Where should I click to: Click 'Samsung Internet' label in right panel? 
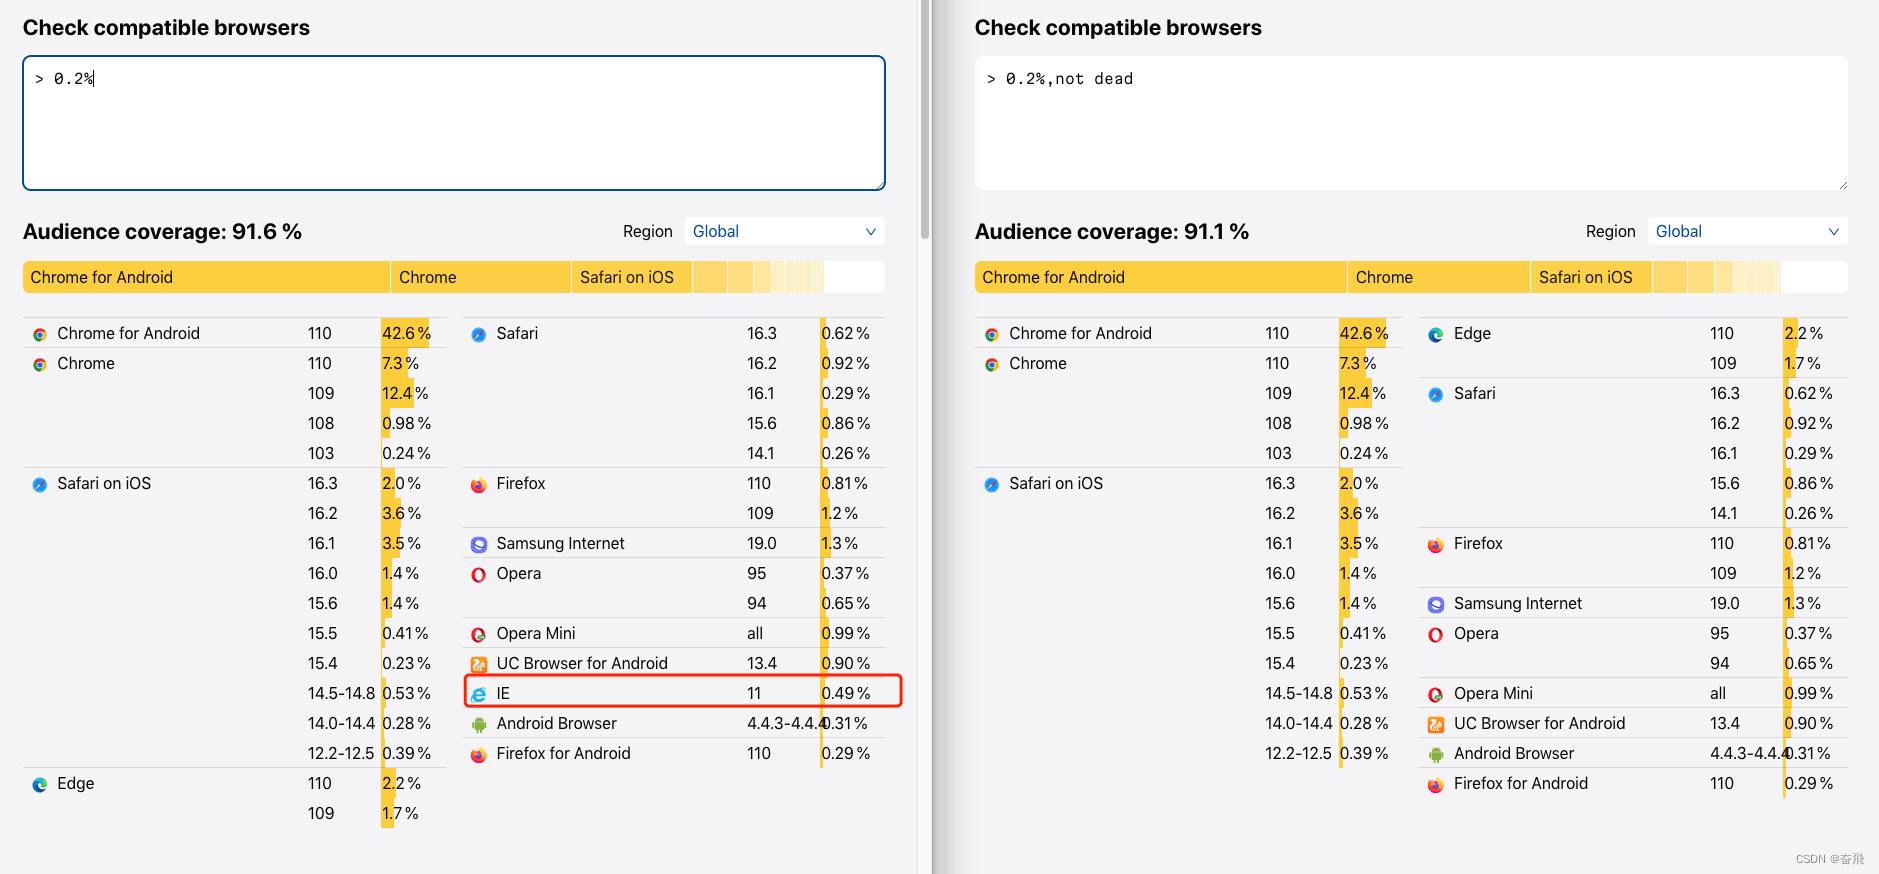[x=1518, y=603]
